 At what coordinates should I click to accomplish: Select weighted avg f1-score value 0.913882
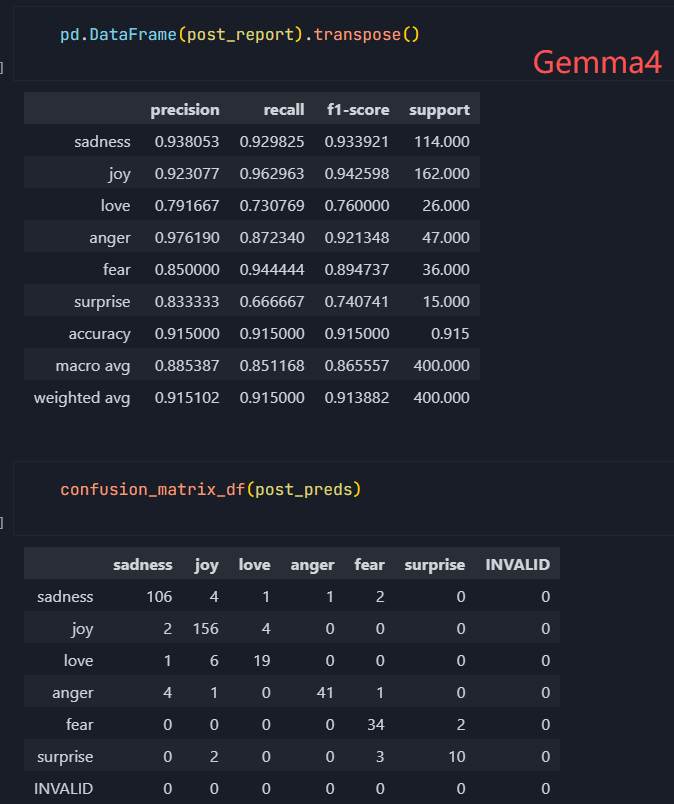(x=357, y=398)
